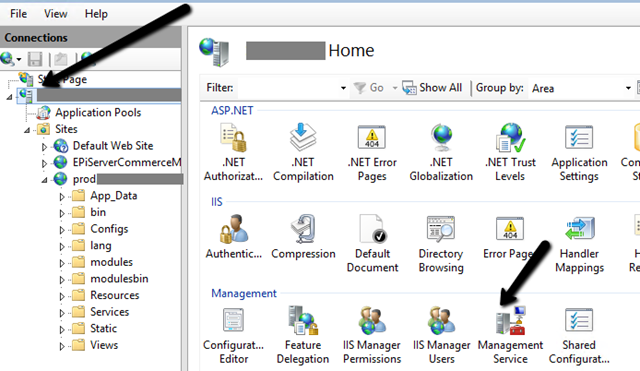Open the View menu
Screen dimensions: 640x371
point(56,14)
